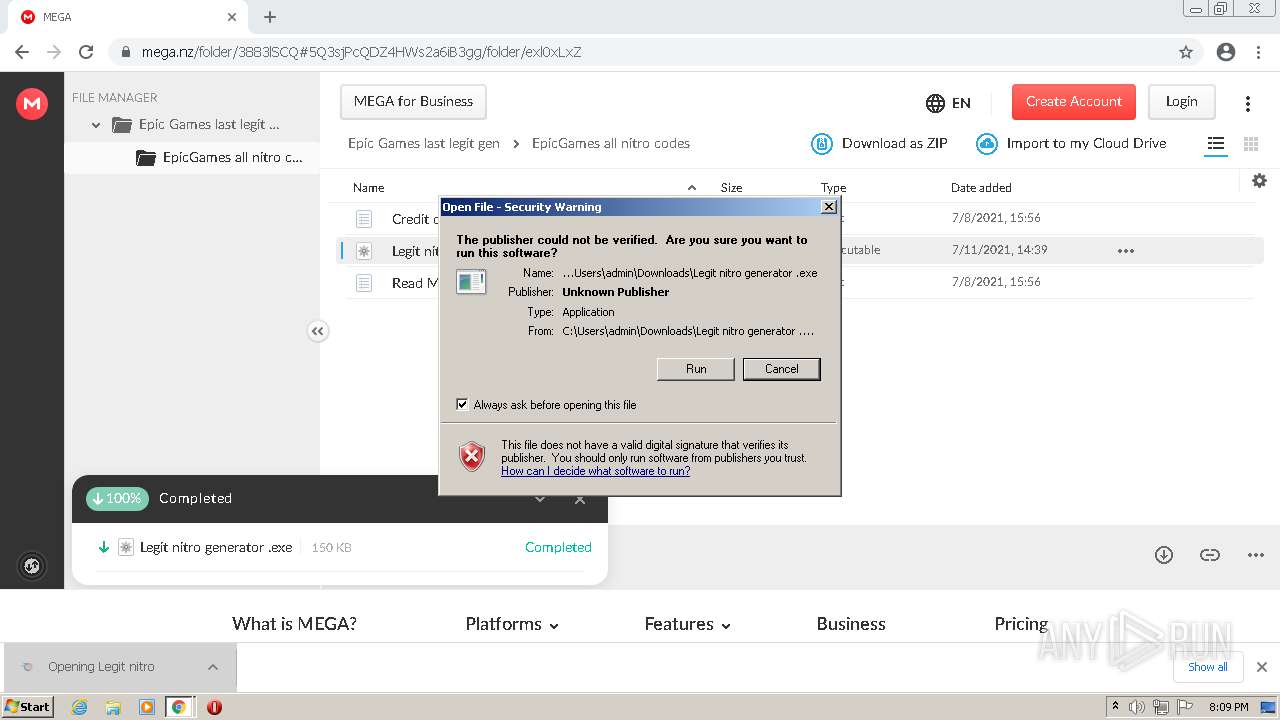Open three-dot actions for Legit nitro row
Screen dimensions: 1280x720
[1126, 251]
